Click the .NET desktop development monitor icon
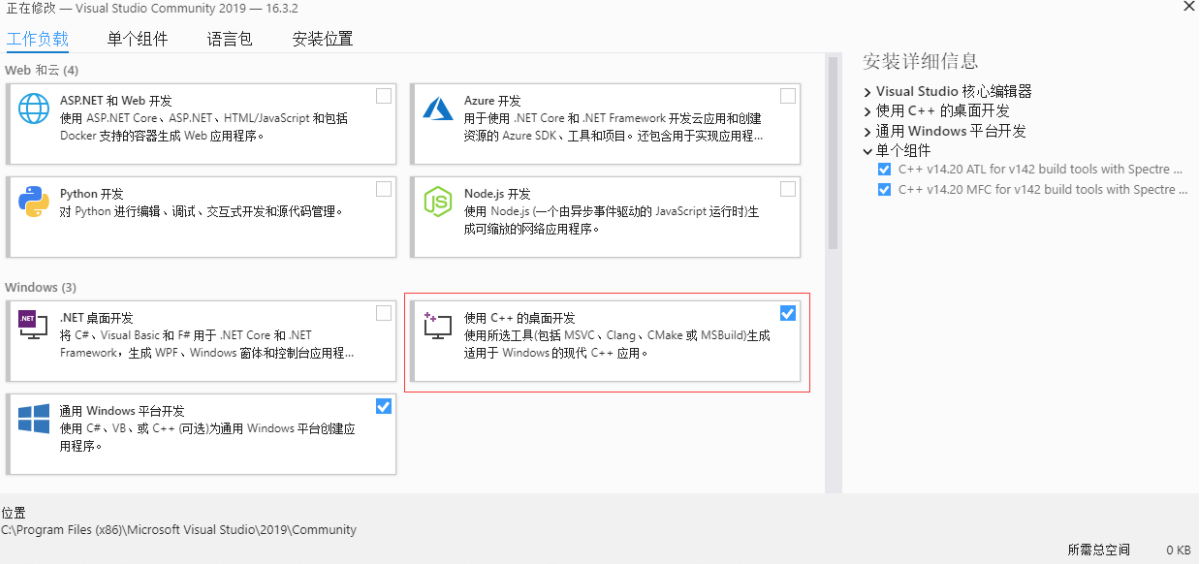This screenshot has height=564, width=1202. [33, 323]
